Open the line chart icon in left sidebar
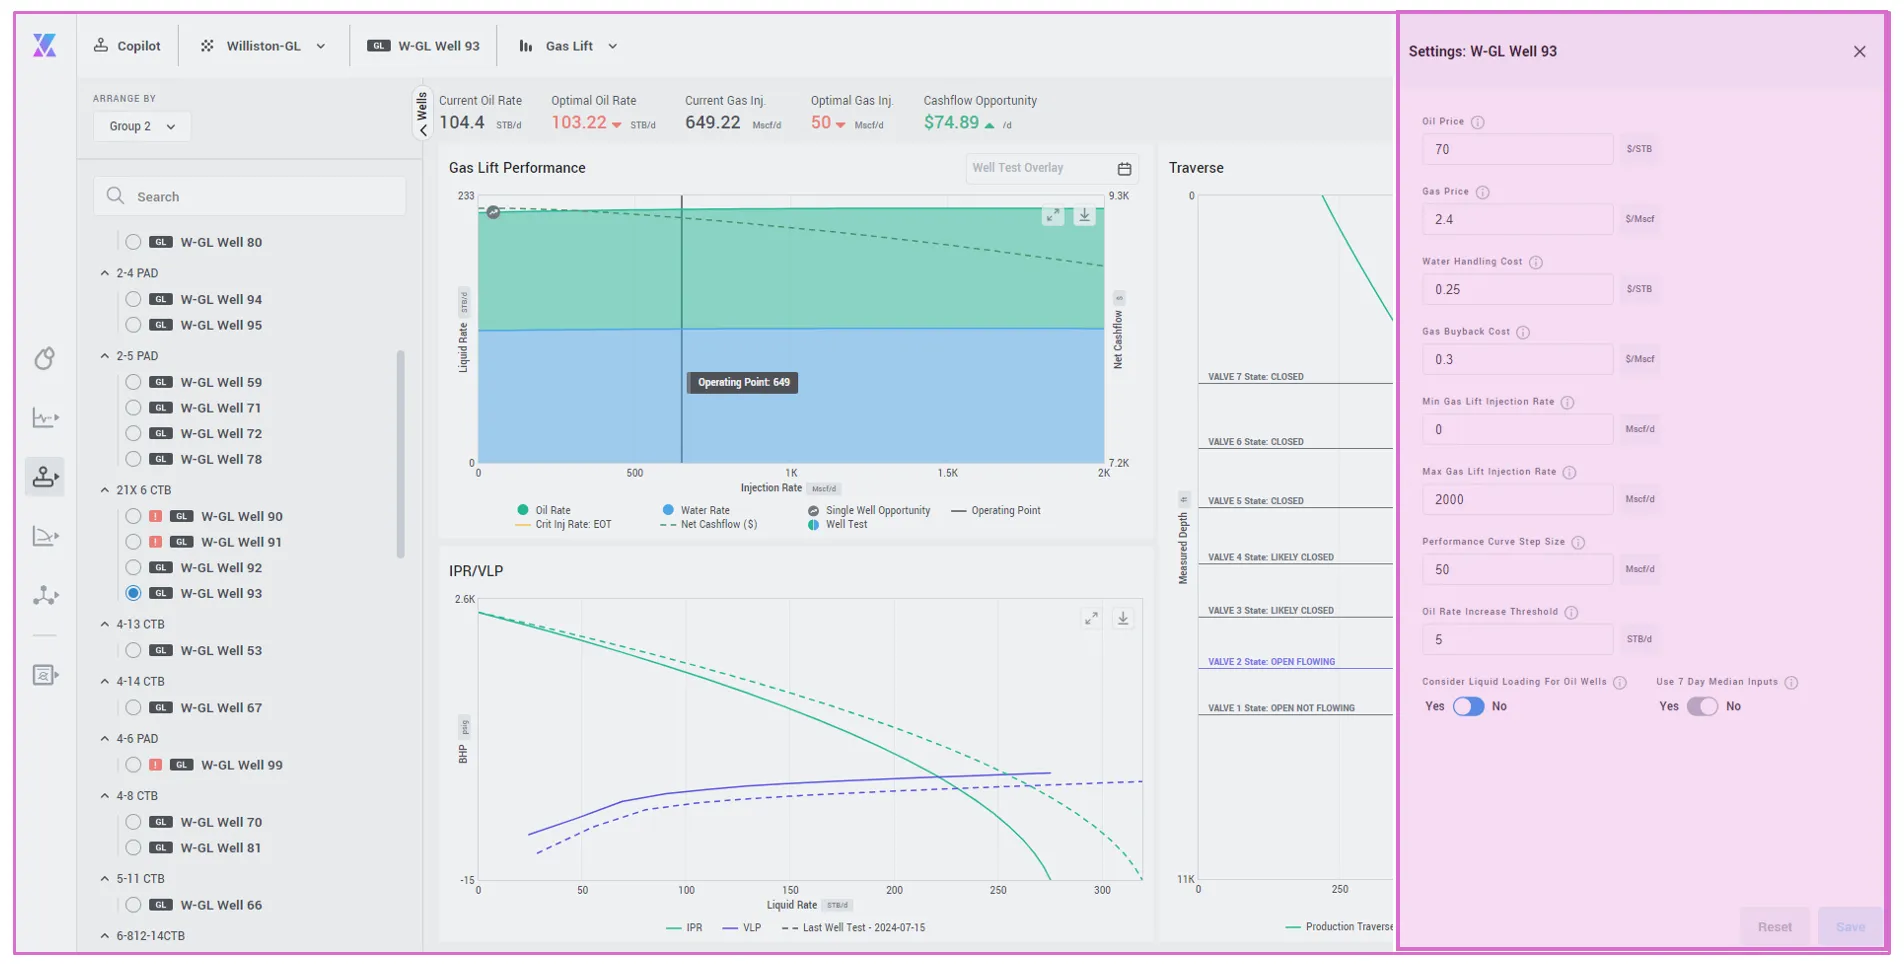 pos(45,417)
